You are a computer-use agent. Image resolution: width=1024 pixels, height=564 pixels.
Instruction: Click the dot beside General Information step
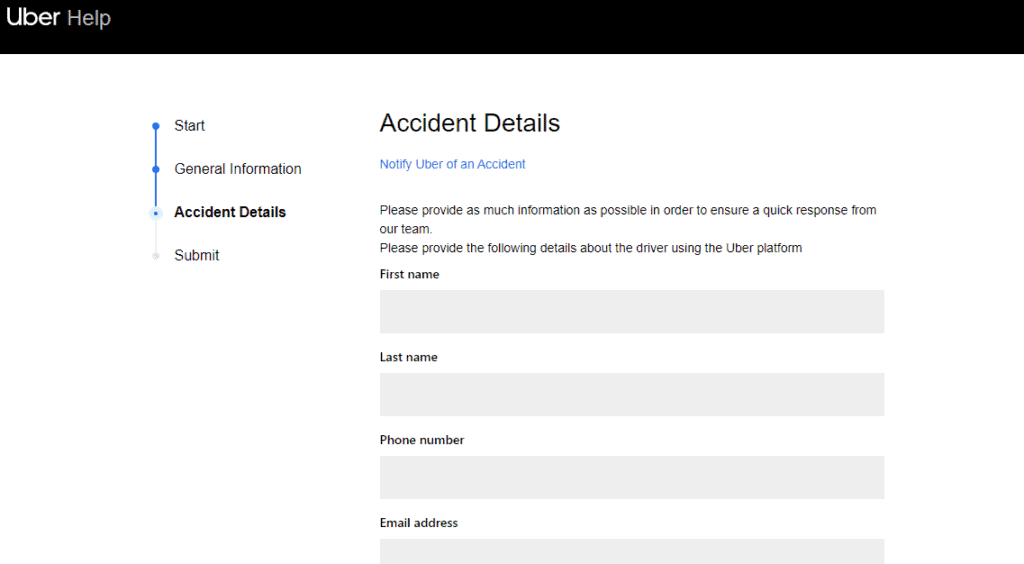(x=156, y=169)
